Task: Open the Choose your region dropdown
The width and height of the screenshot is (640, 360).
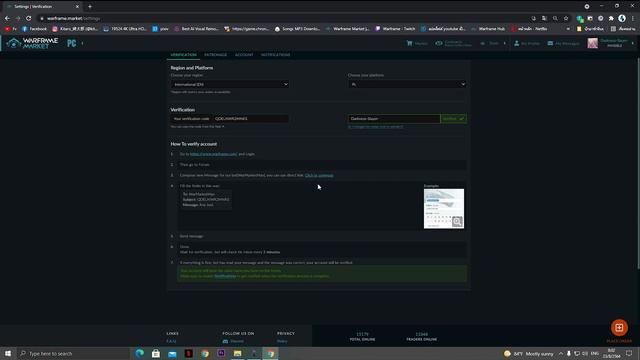Action: pos(230,84)
